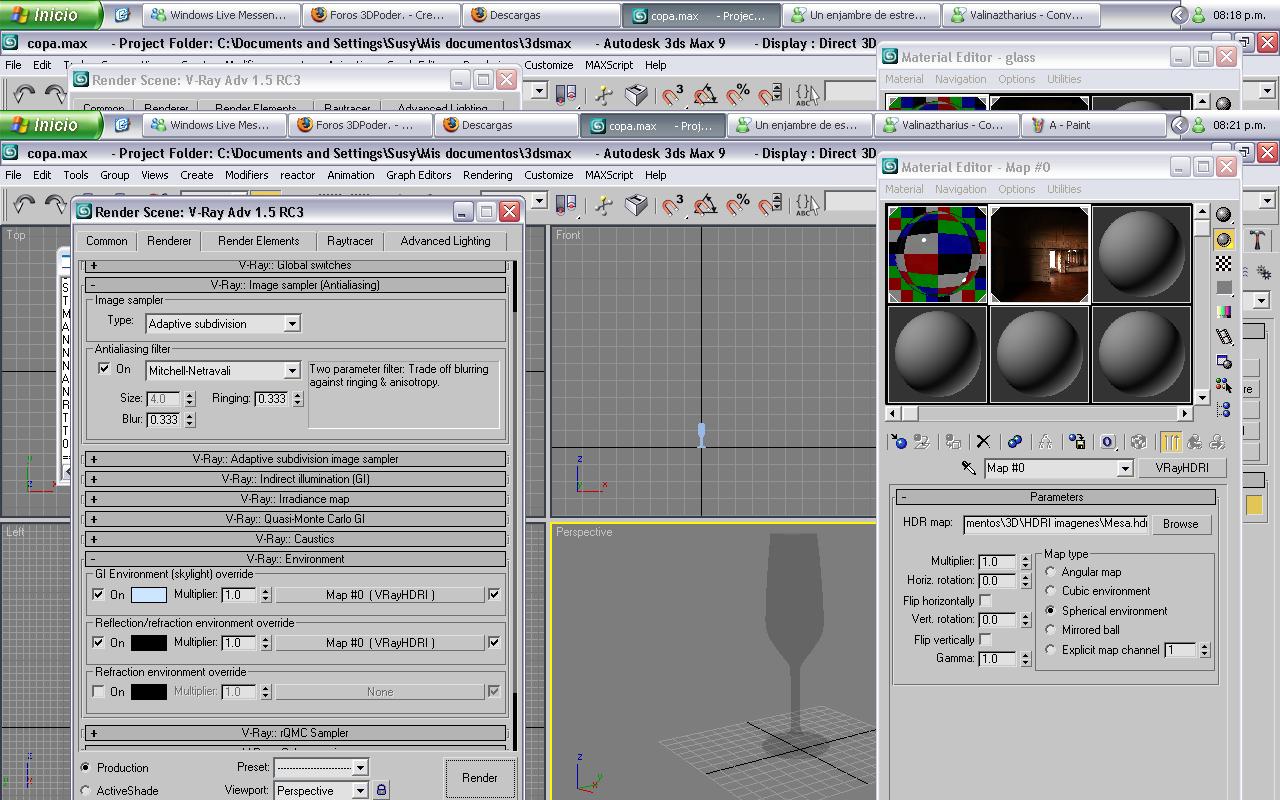The height and width of the screenshot is (800, 1280).
Task: Select the HDRI room sample slot
Action: 1039,254
